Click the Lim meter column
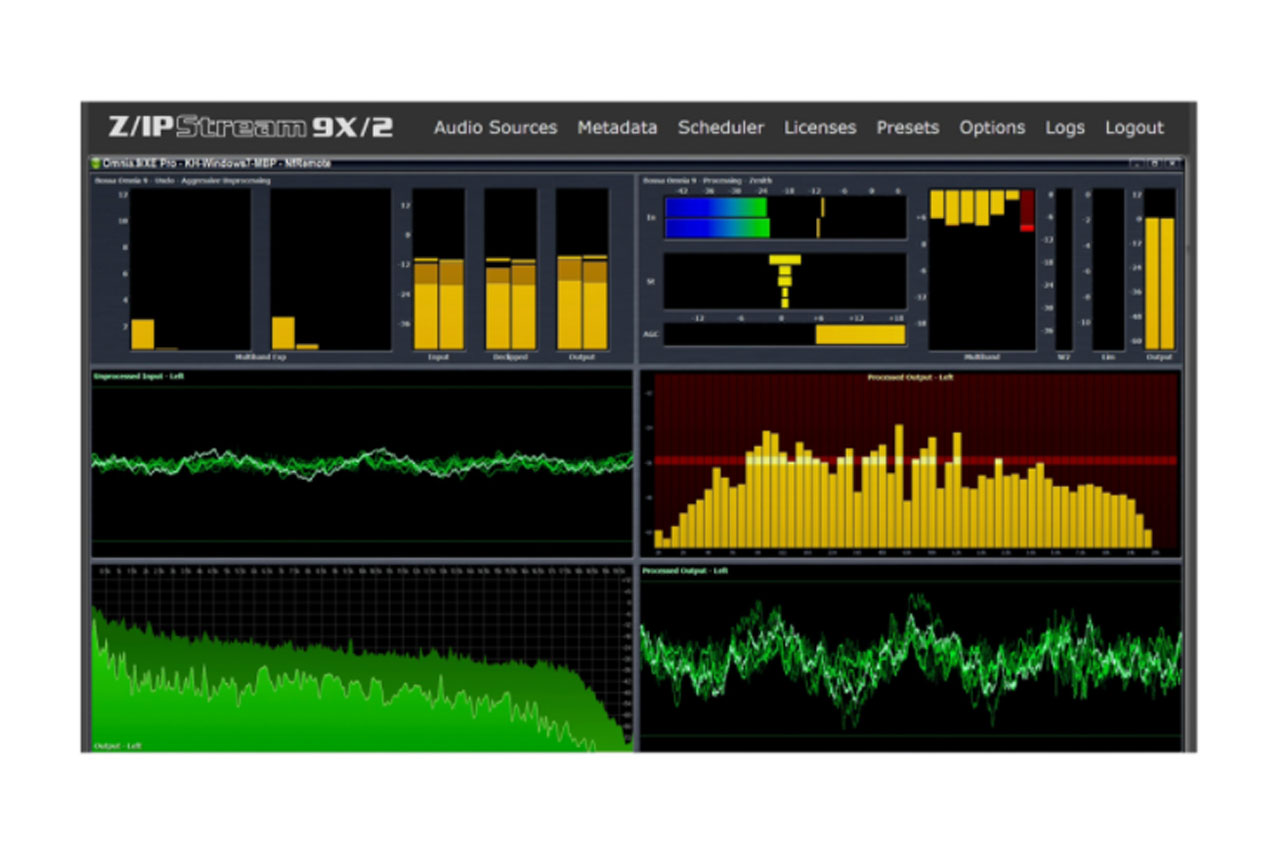The width and height of the screenshot is (1280, 854). [1107, 270]
